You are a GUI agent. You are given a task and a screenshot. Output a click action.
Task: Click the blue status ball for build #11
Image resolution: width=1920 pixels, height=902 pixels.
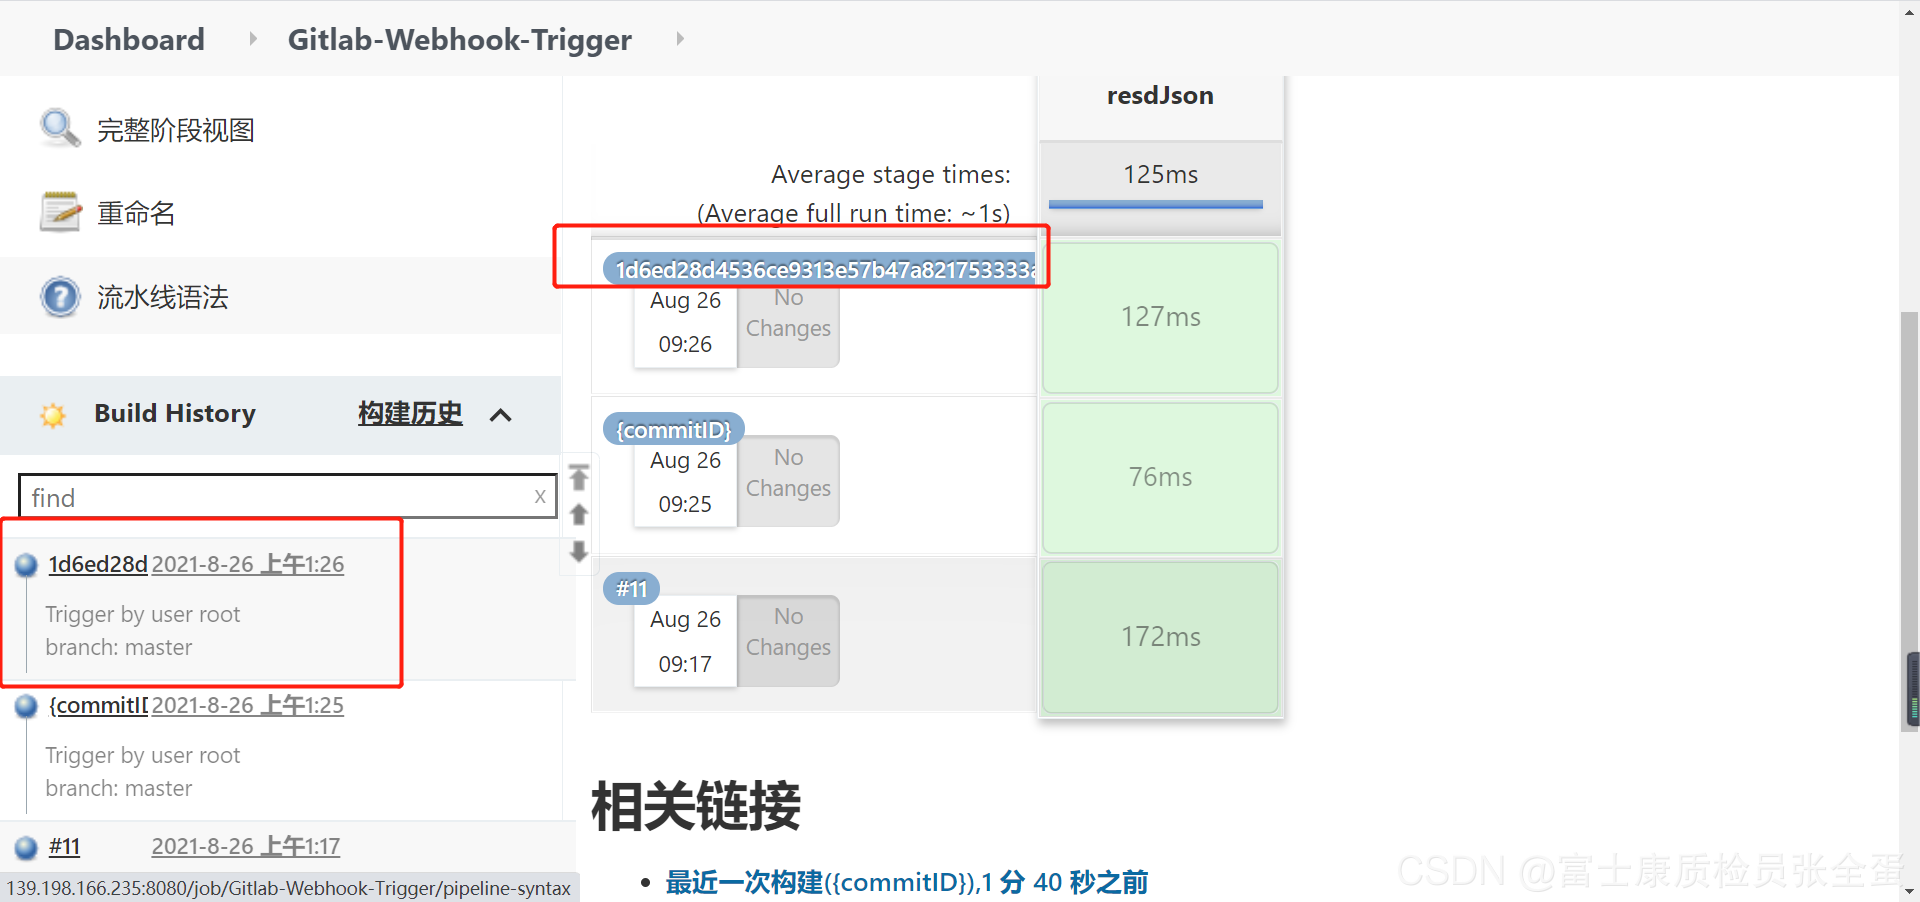(27, 848)
